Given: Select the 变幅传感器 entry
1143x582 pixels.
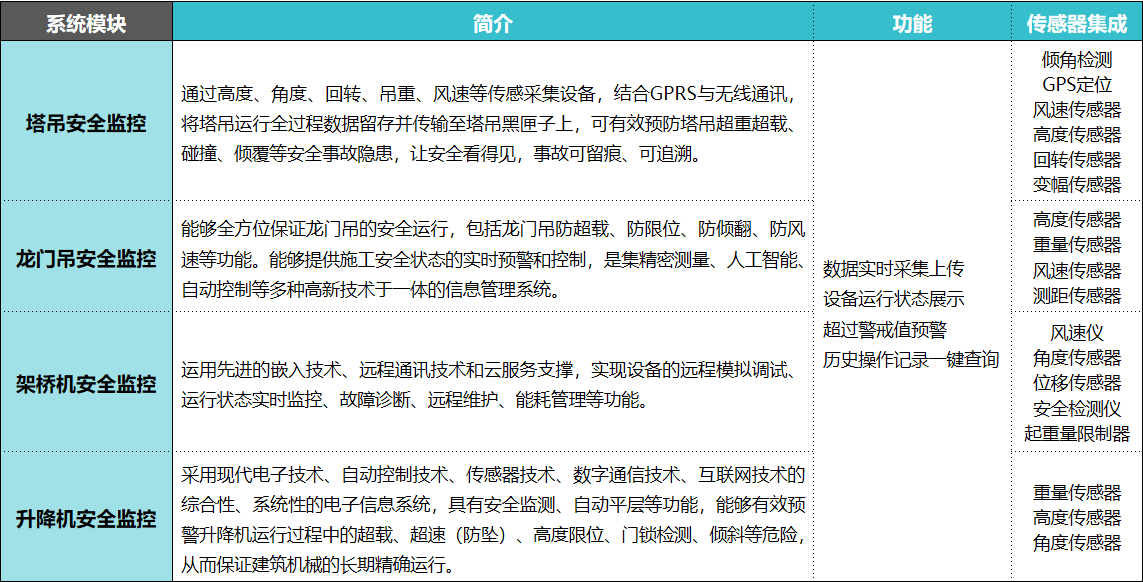Looking at the screenshot, I should (1077, 185).
